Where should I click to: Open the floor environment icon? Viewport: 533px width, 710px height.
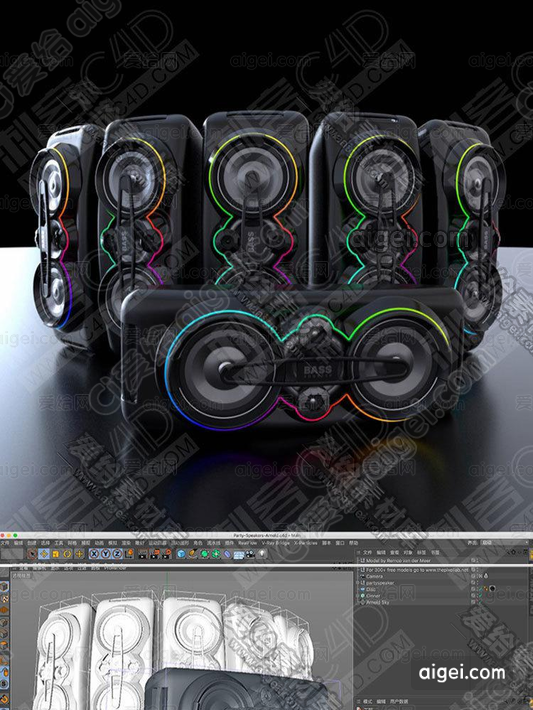(239, 554)
